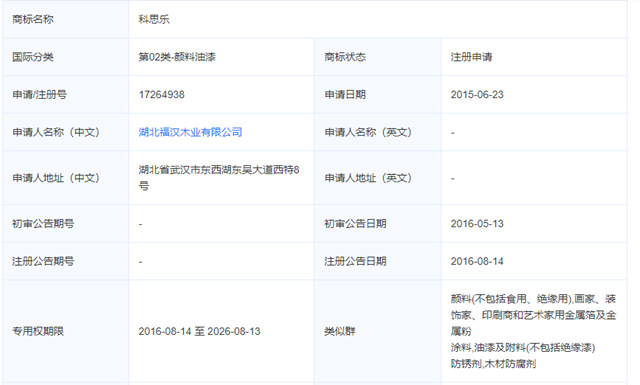The image size is (640, 385).
Task: Click the 类似群 label
Action: (x=340, y=331)
